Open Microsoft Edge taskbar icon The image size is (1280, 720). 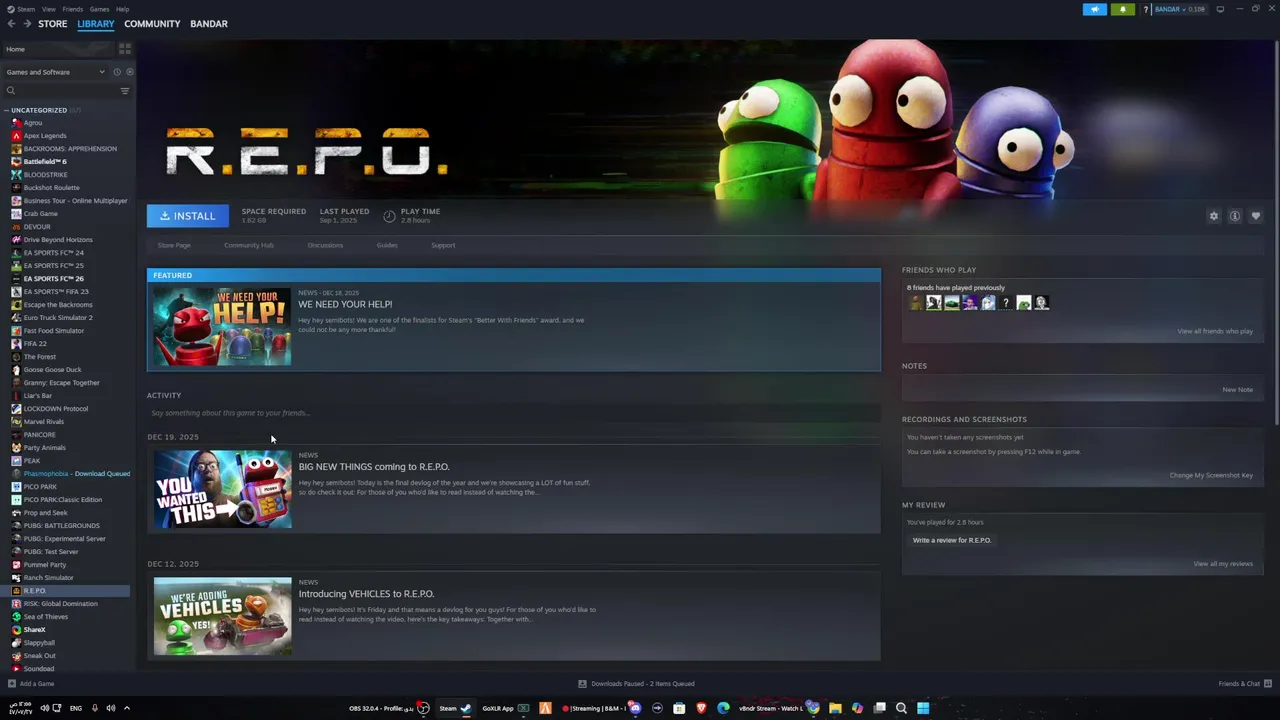(723, 708)
